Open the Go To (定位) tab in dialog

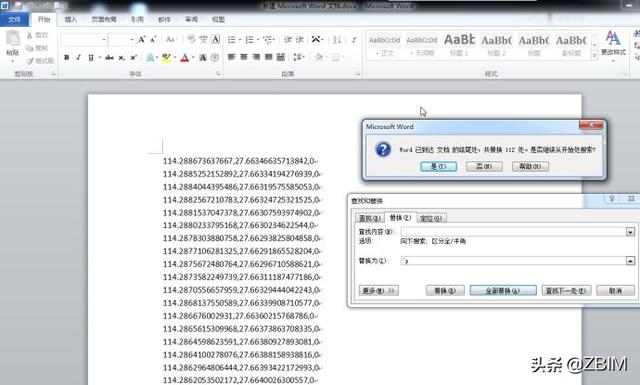pyautogui.click(x=431, y=218)
